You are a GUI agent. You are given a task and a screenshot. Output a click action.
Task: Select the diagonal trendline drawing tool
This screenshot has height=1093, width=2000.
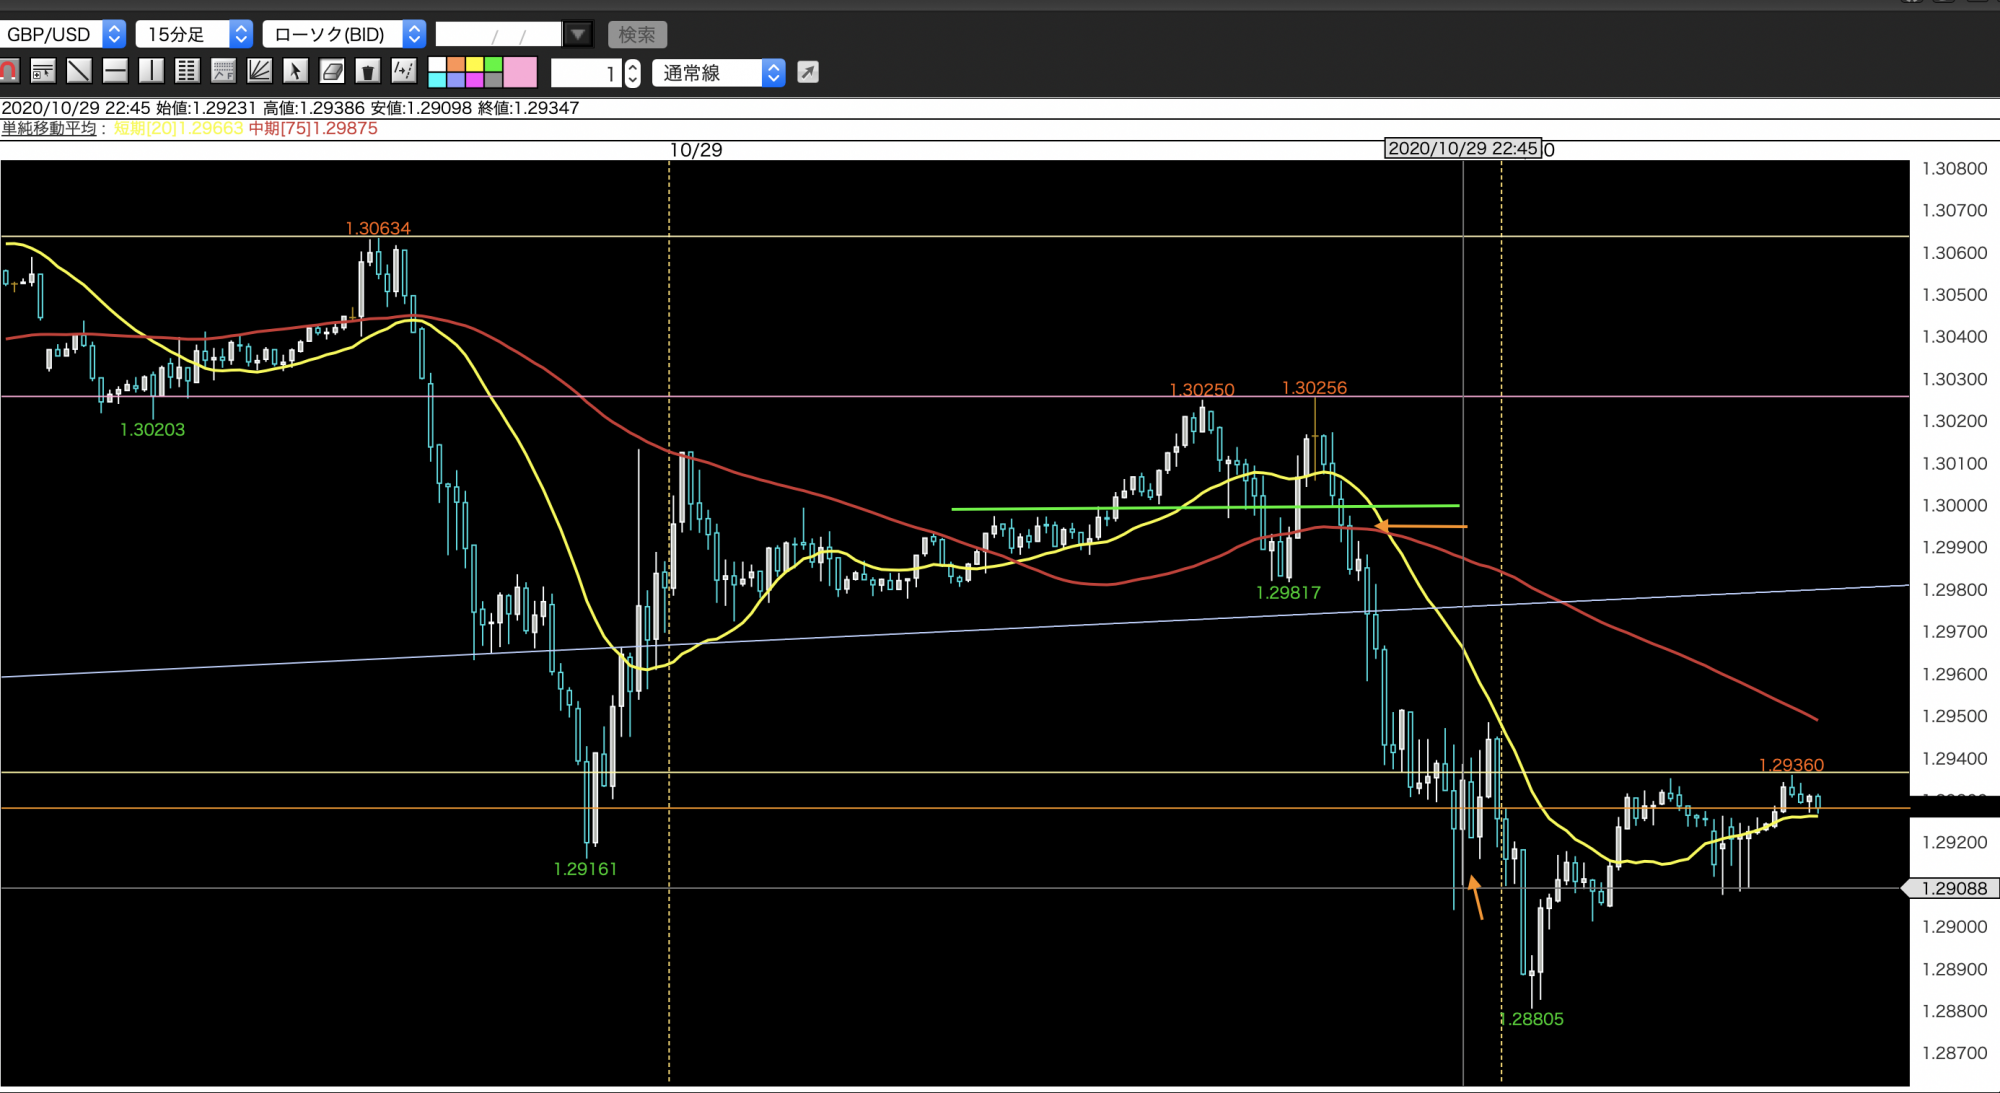[79, 71]
